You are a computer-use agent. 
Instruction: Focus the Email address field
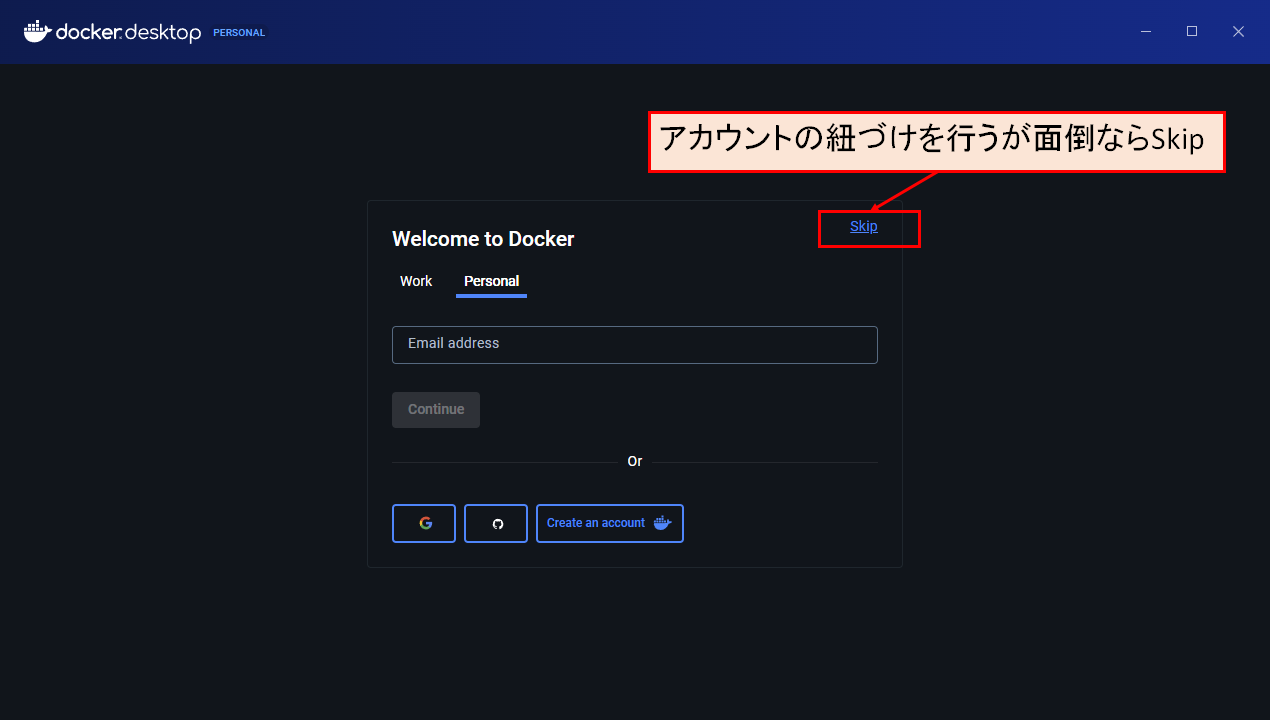point(635,345)
